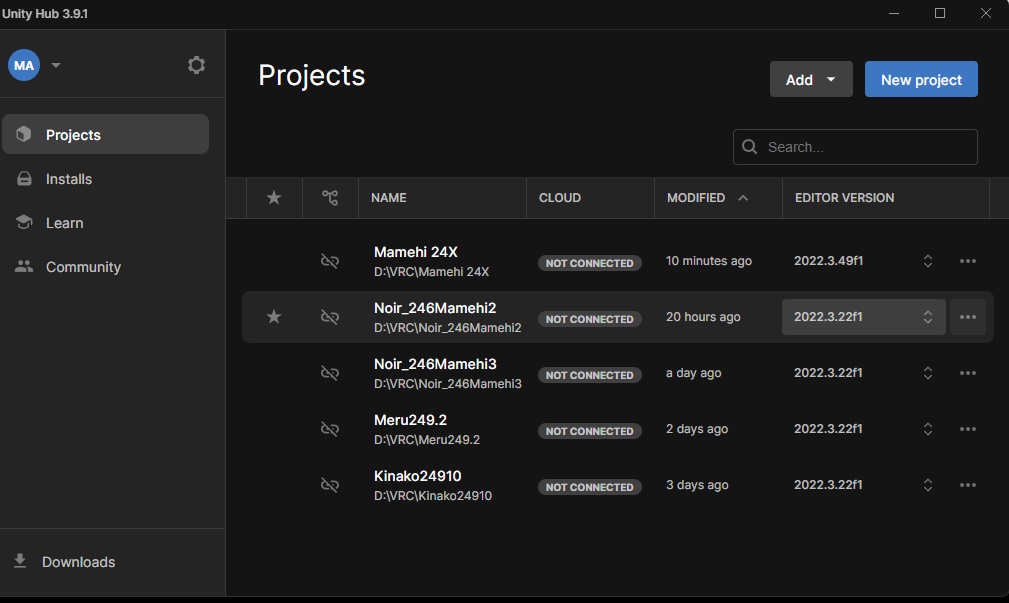Click path D:\VRC\Mamehi 24X
This screenshot has width=1009, height=603.
[x=431, y=272]
